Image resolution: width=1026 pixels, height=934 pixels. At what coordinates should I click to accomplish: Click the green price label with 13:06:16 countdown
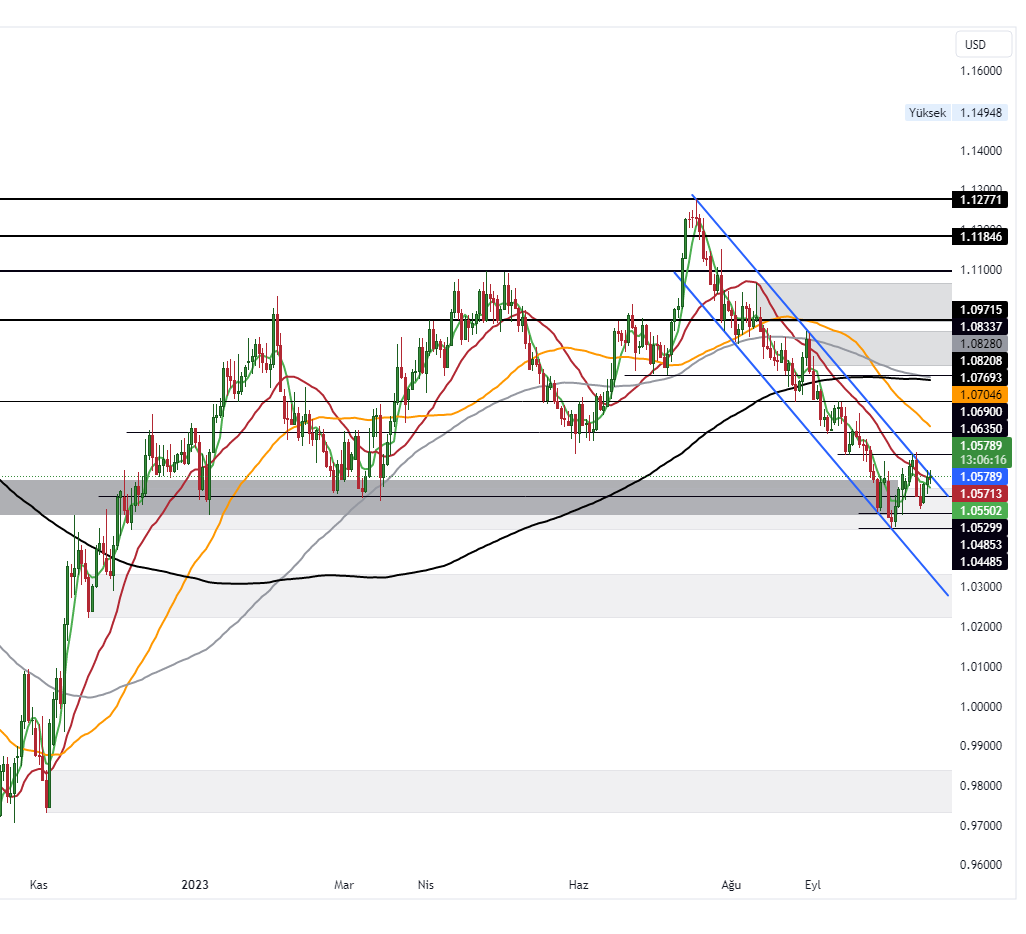(x=982, y=452)
